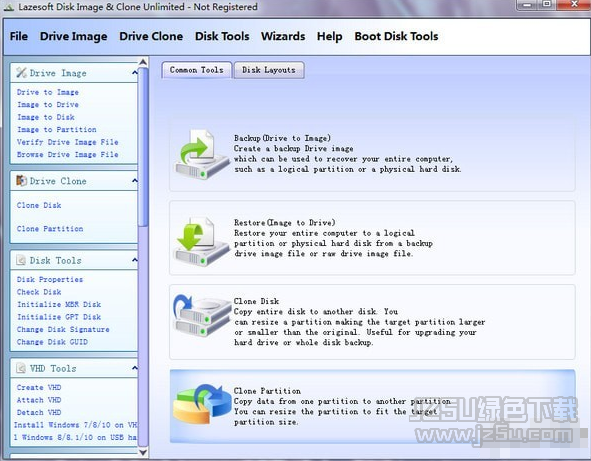Screen dimensions: 591x461
Task: Click the sidebar scrollbar up arrow
Action: point(143,62)
